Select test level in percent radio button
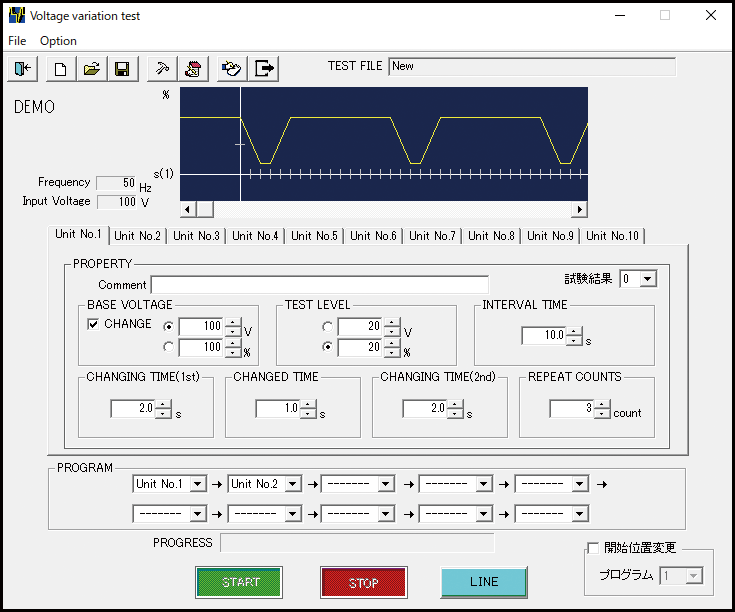The image size is (735, 612). [328, 347]
